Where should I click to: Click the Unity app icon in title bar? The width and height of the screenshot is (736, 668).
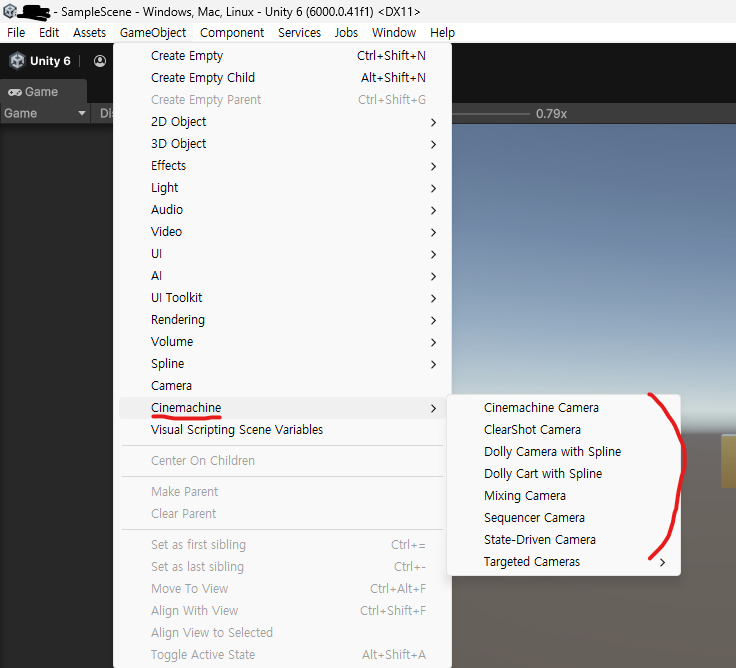[x=9, y=10]
